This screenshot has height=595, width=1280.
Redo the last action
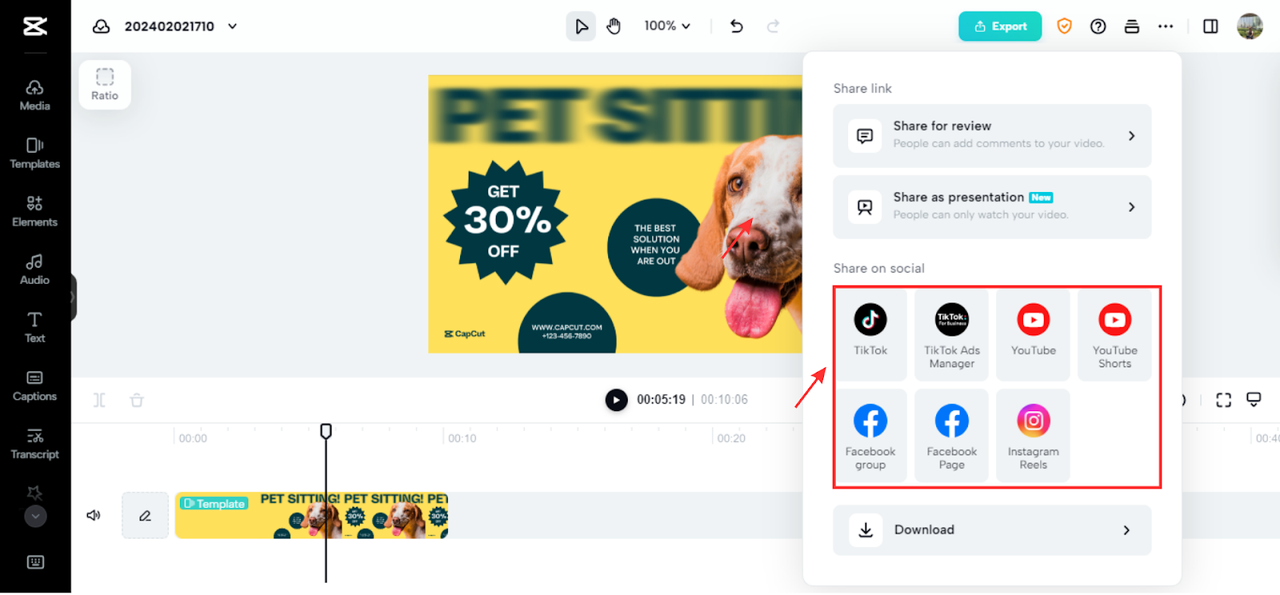(x=773, y=26)
